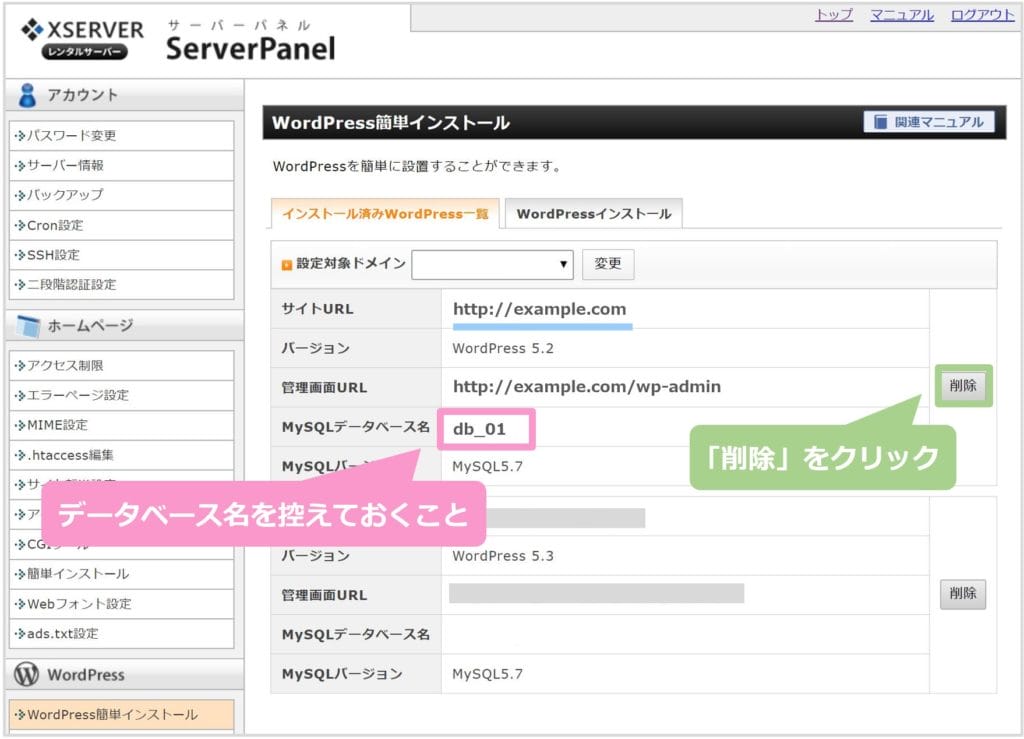Click the アカウント person icon header
The image size is (1024, 739).
click(x=27, y=96)
